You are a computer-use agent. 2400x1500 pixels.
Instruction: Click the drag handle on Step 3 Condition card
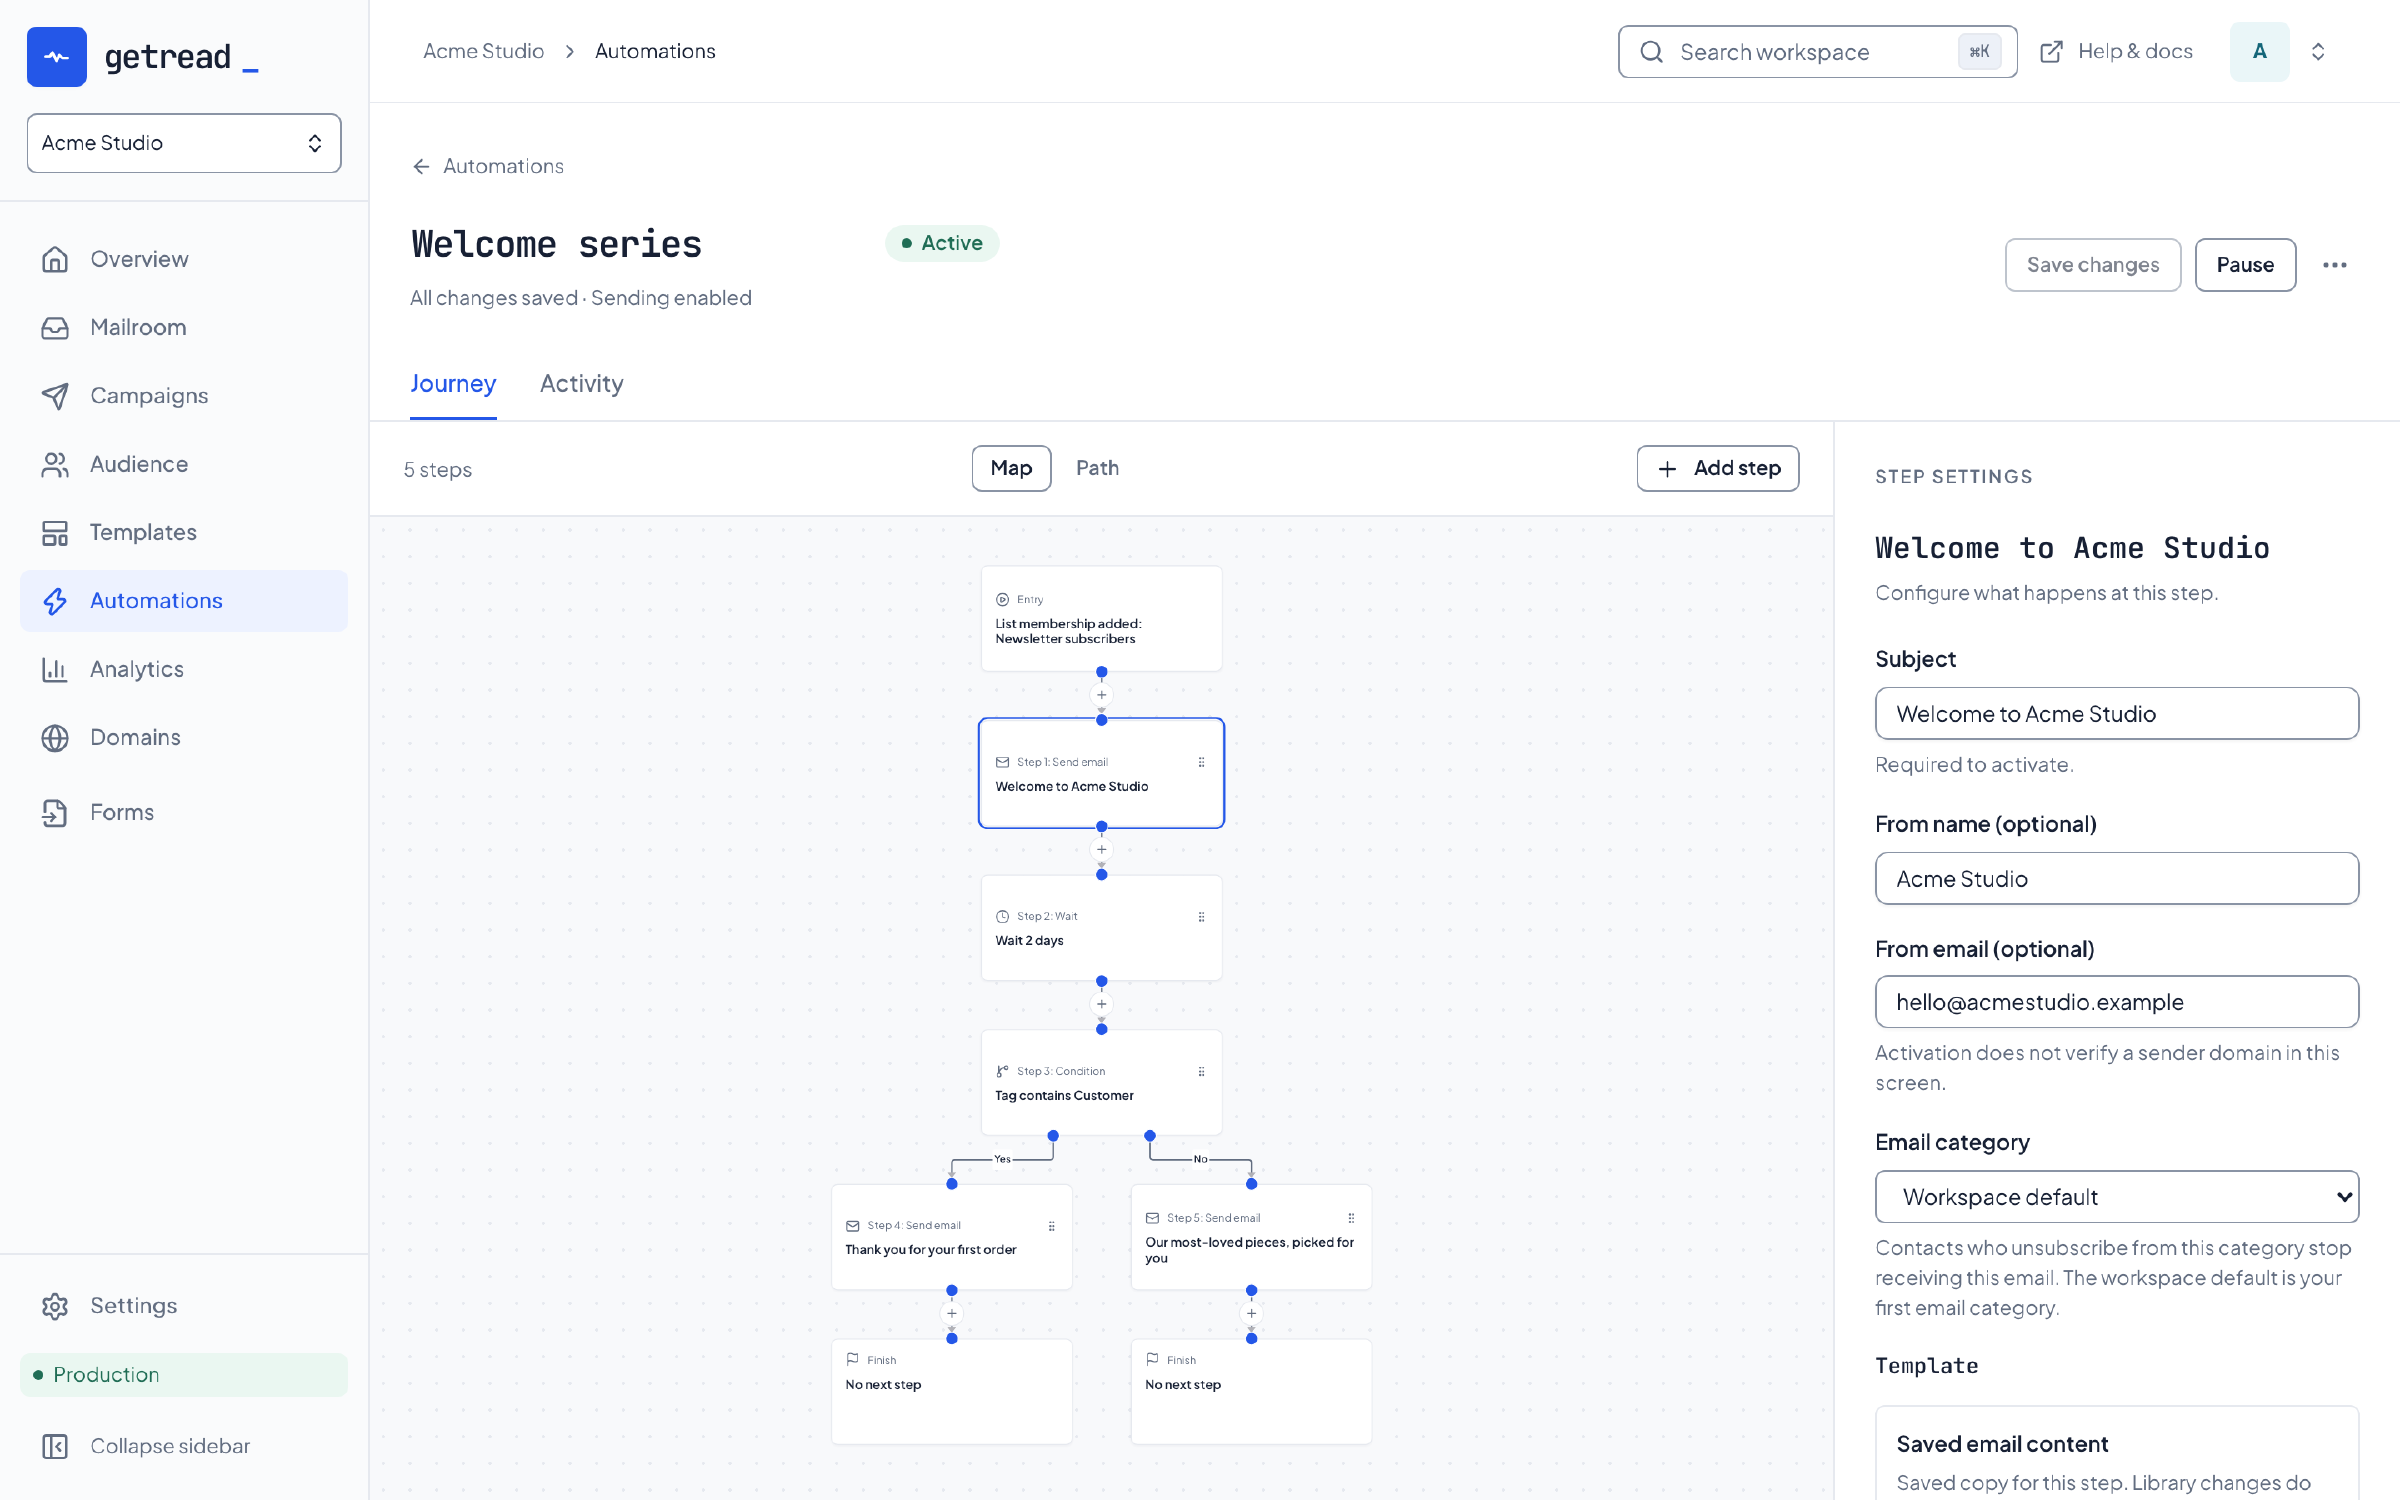[x=1201, y=1071]
